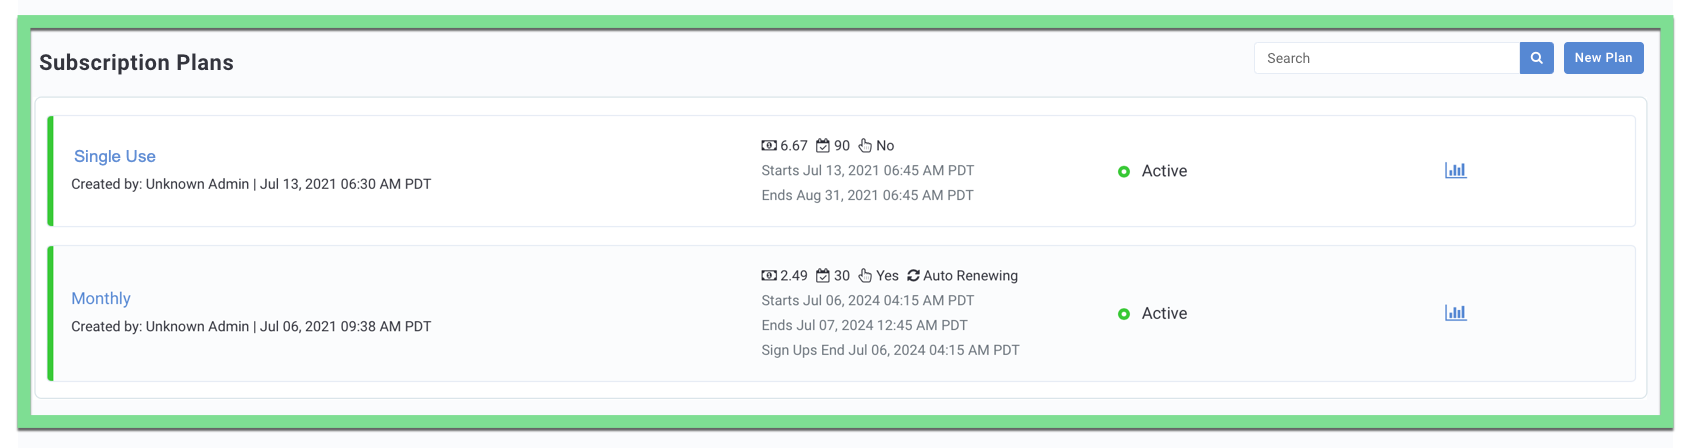The width and height of the screenshot is (1685, 448).
Task: Click the calendar icon next to 90
Action: [x=823, y=145]
